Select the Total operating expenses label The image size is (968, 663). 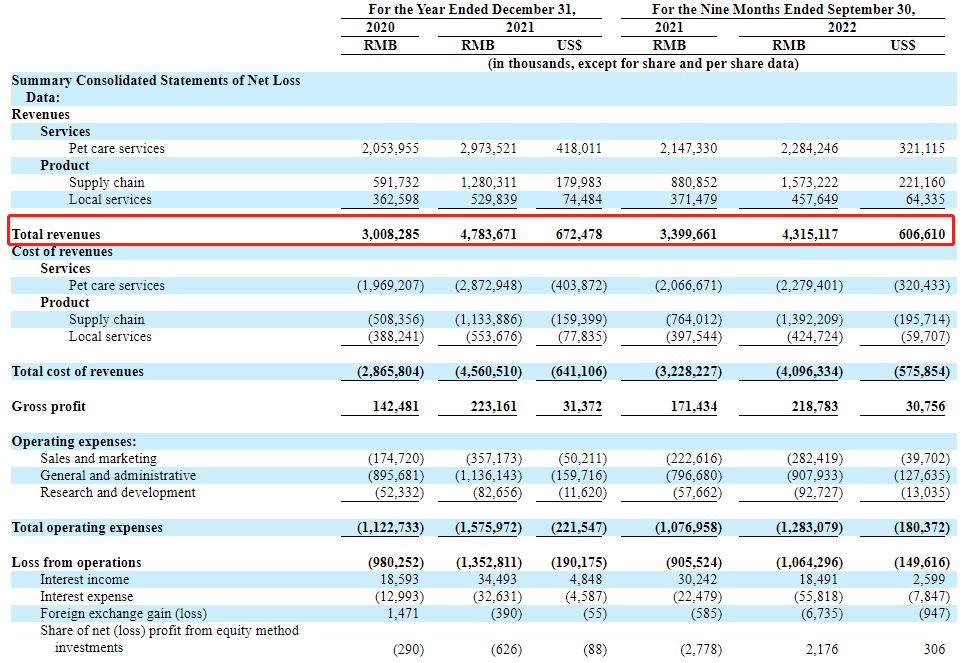click(87, 528)
